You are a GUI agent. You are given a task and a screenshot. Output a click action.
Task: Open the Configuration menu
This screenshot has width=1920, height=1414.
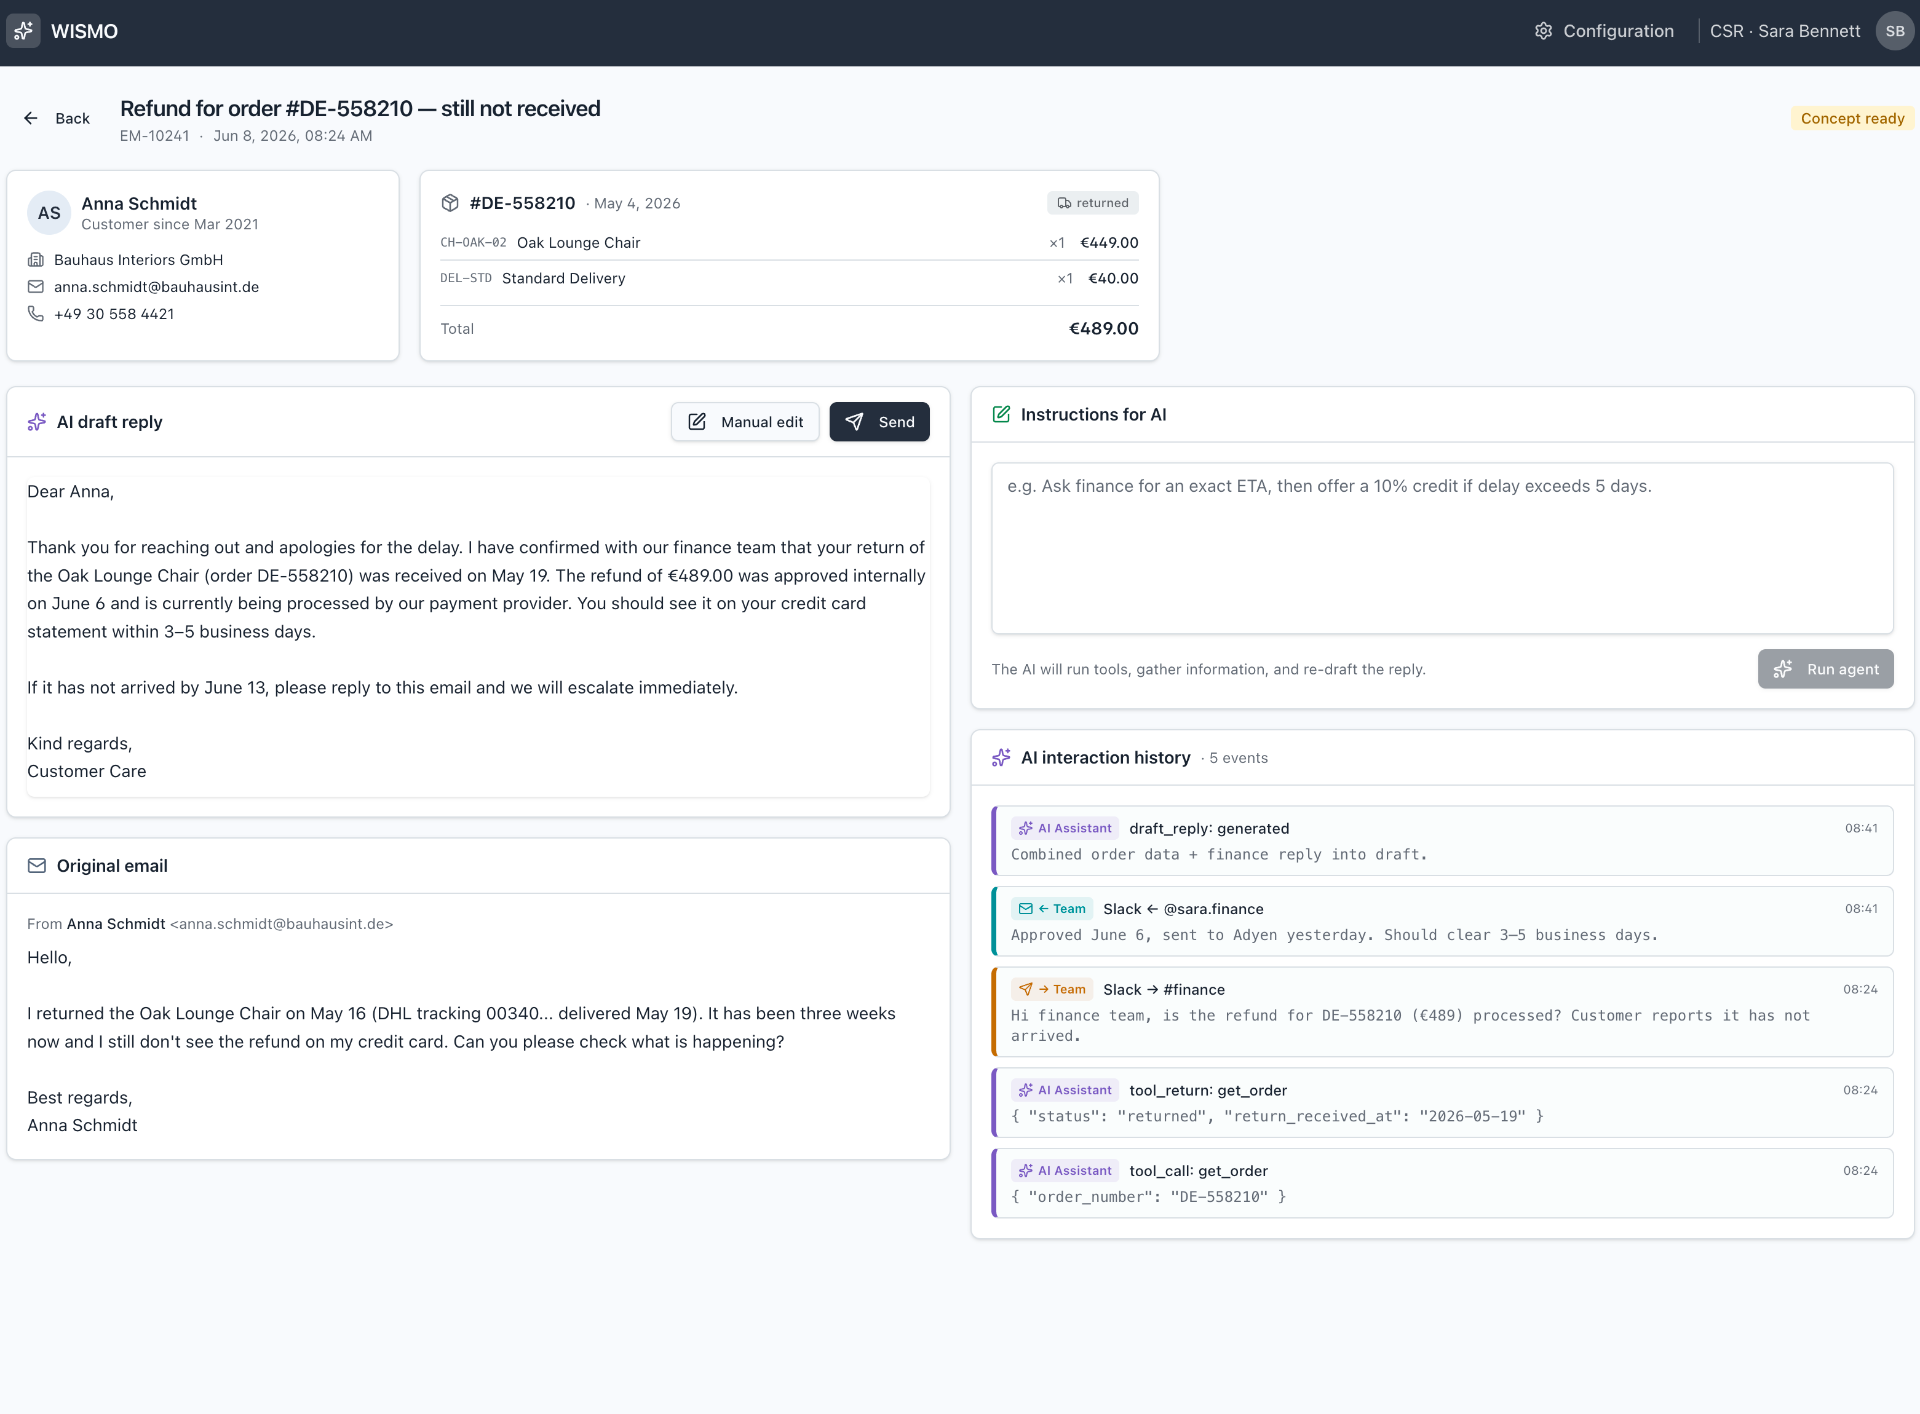pos(1604,31)
